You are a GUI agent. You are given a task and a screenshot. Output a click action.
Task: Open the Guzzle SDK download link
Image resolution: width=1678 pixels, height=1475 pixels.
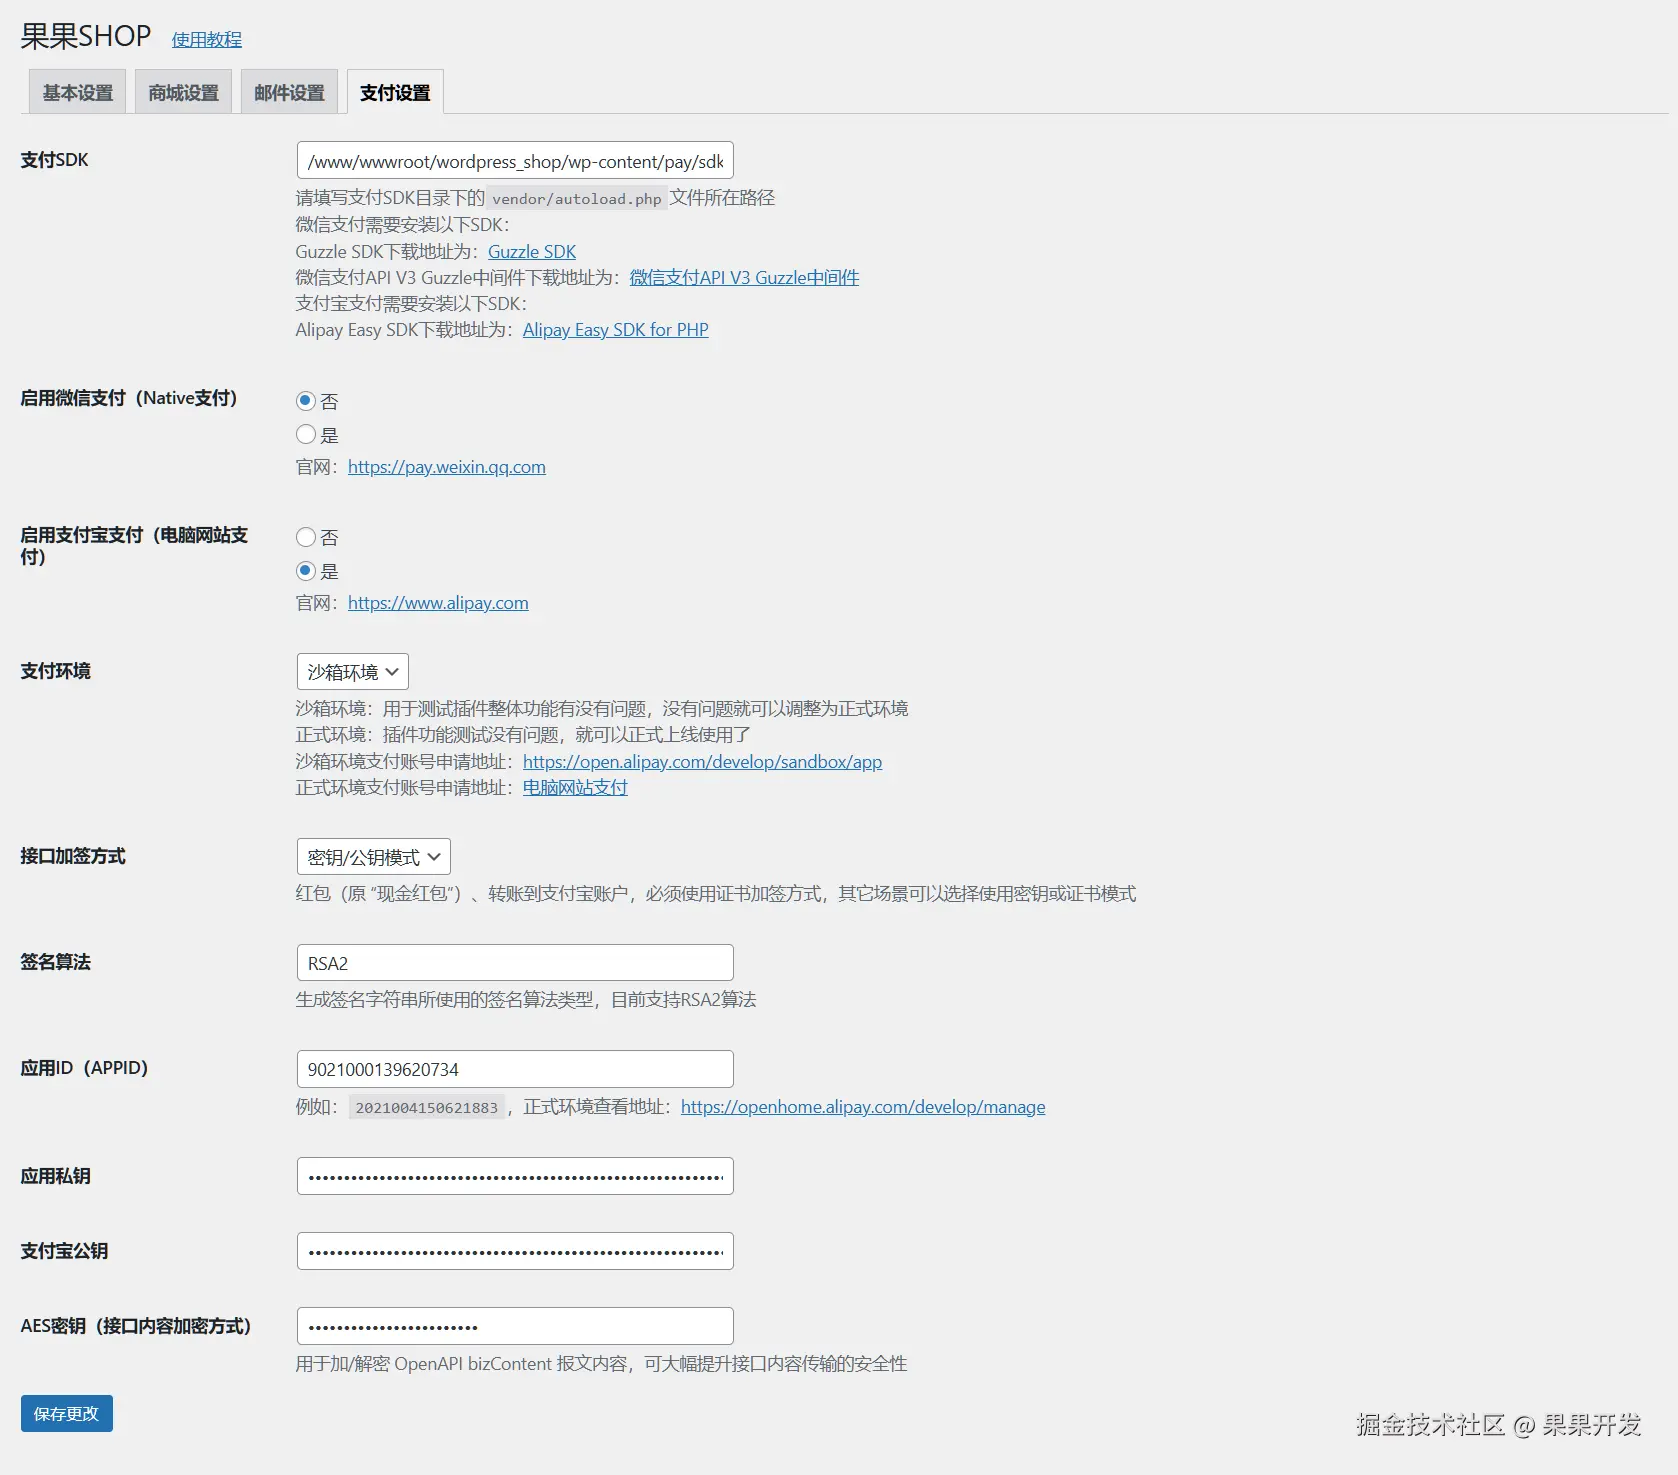(x=532, y=251)
